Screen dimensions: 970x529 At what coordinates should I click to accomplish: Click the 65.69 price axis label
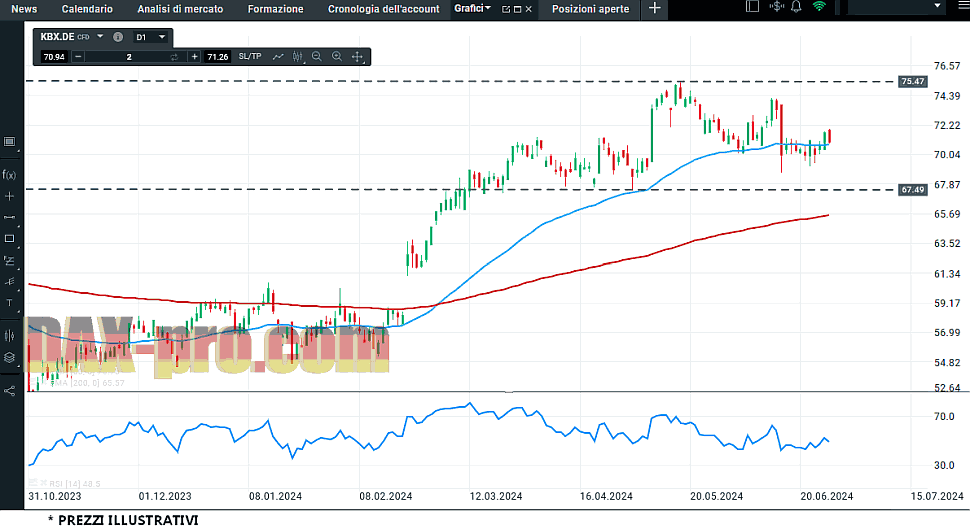pos(947,214)
